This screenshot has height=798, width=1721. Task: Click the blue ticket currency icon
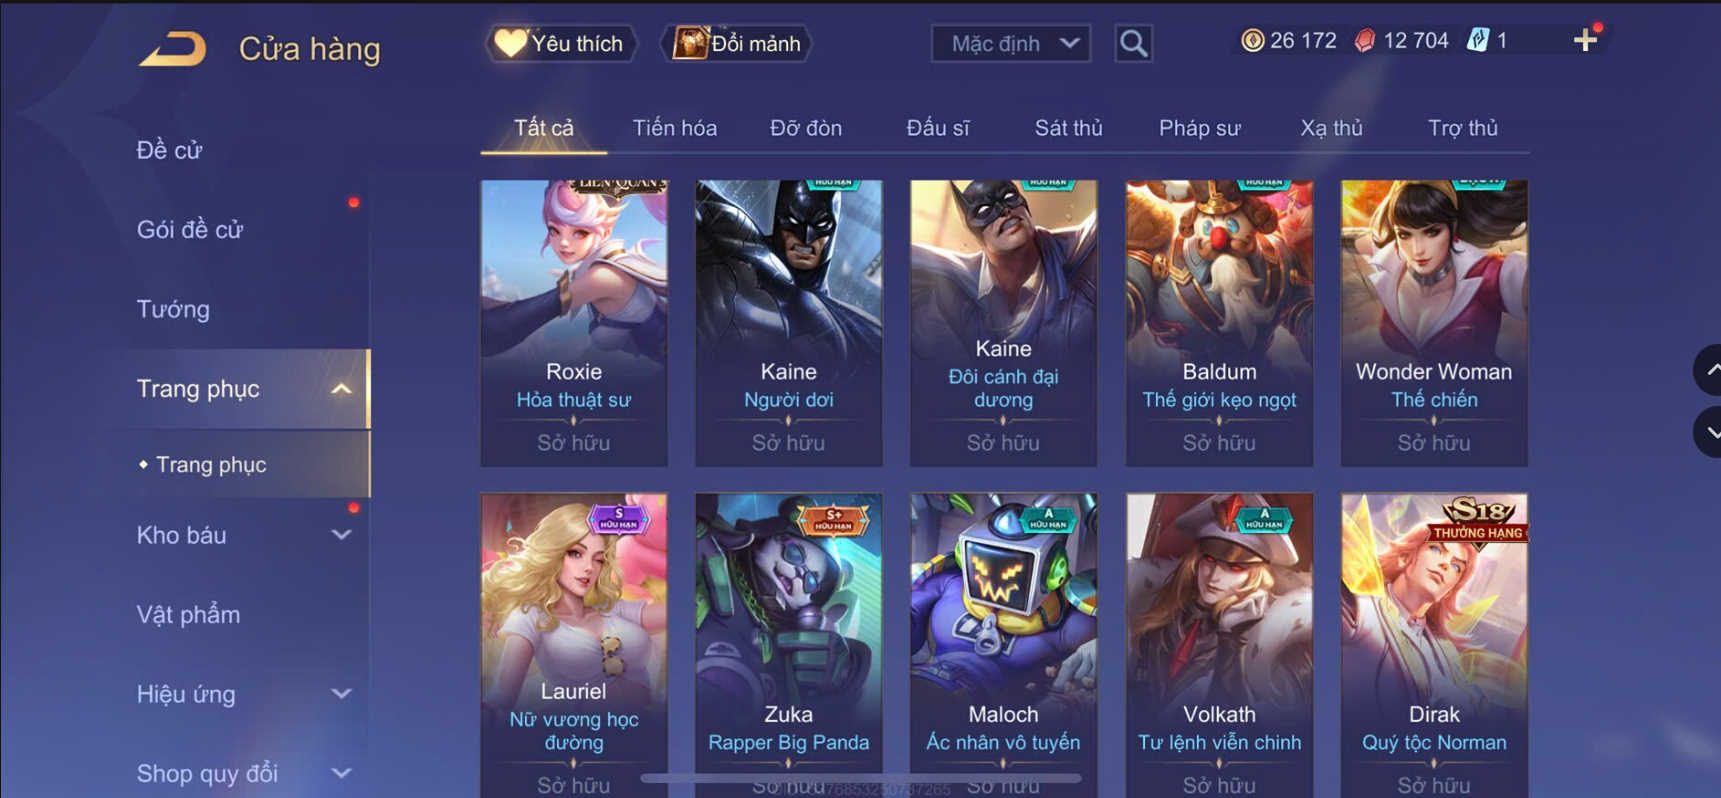[x=1478, y=40]
